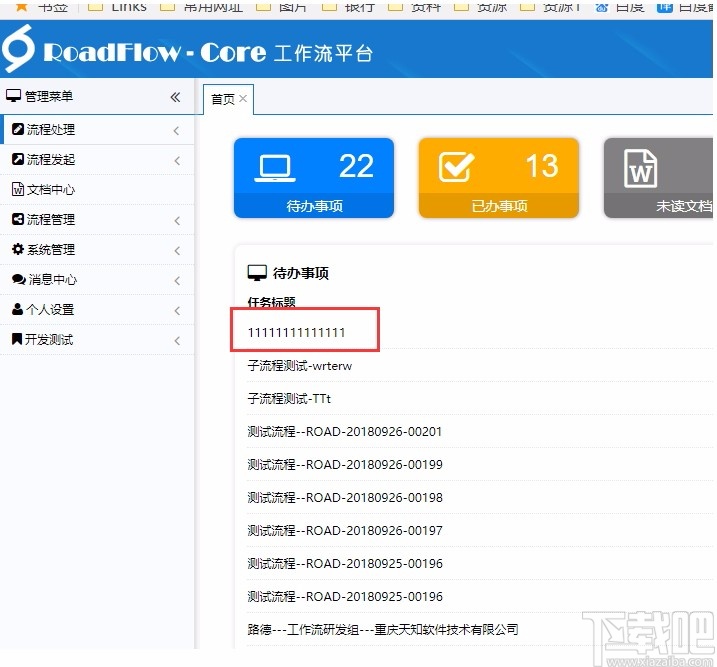Click the 已办事项 label on orange card
This screenshot has width=717, height=667.
click(x=499, y=206)
